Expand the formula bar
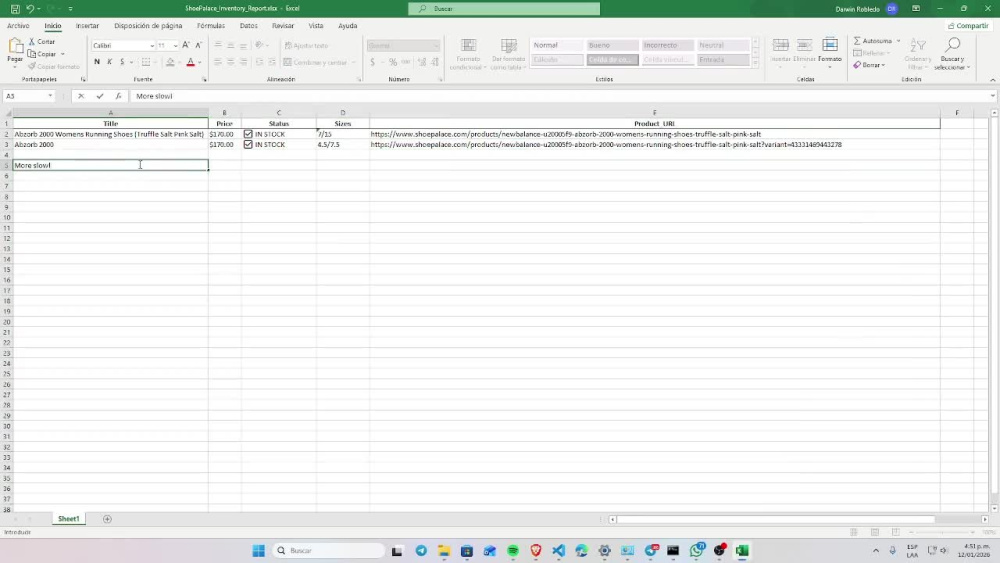The image size is (1000, 563). pos(992,96)
